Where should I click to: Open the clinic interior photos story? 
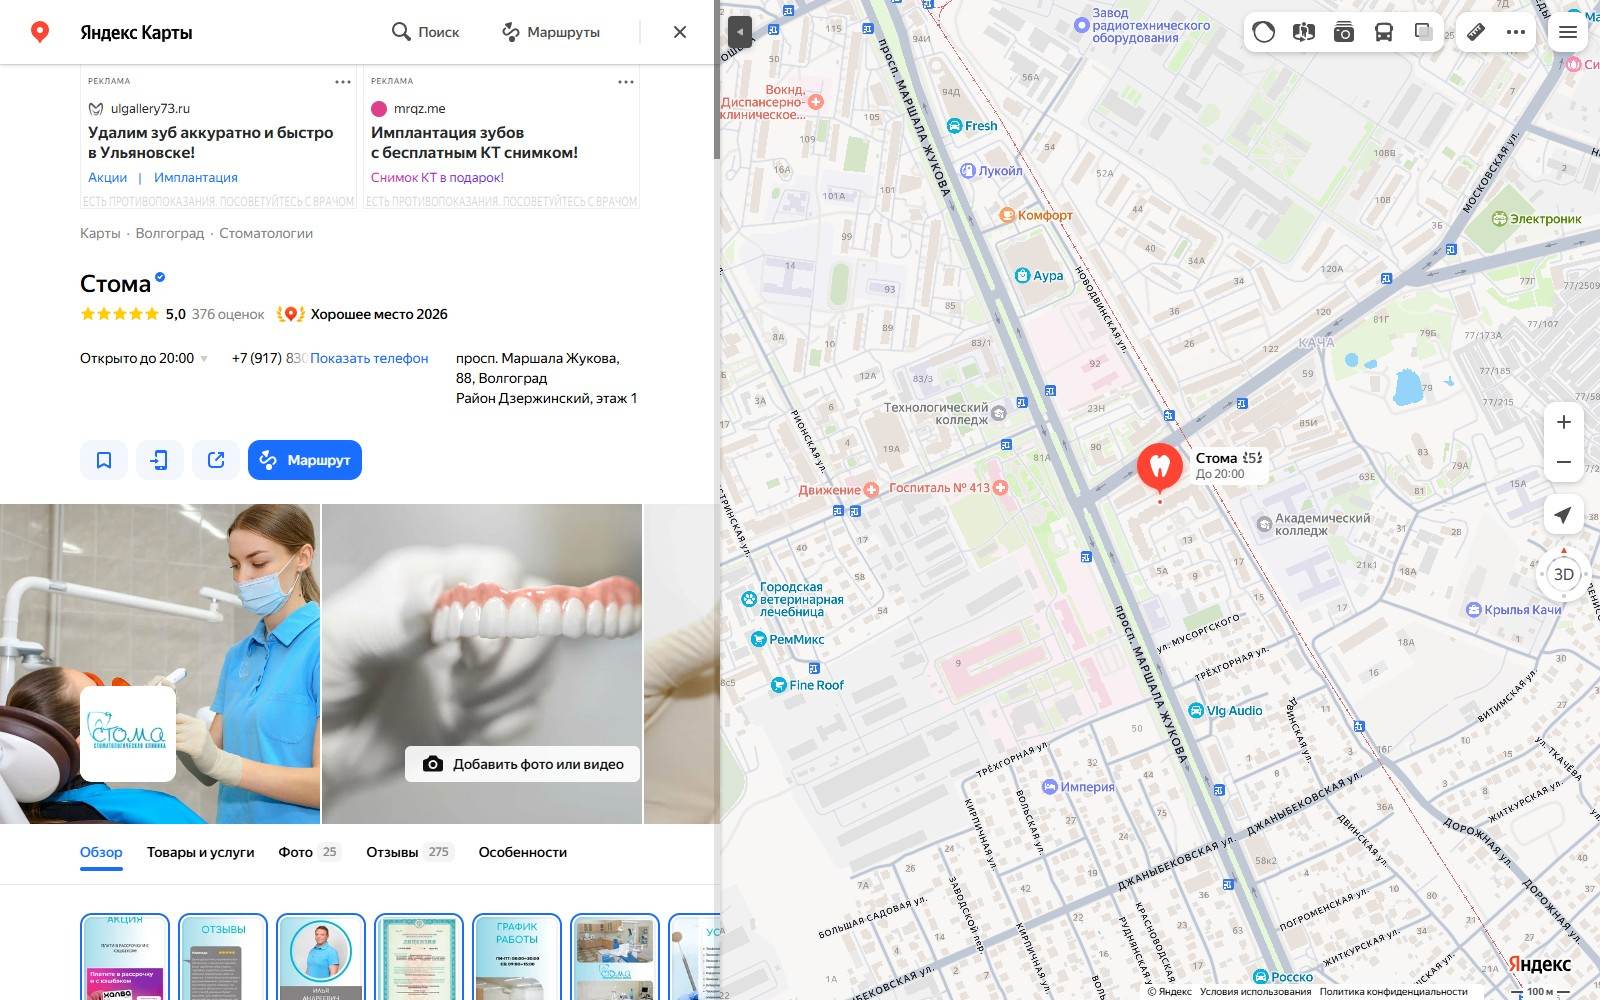point(615,957)
